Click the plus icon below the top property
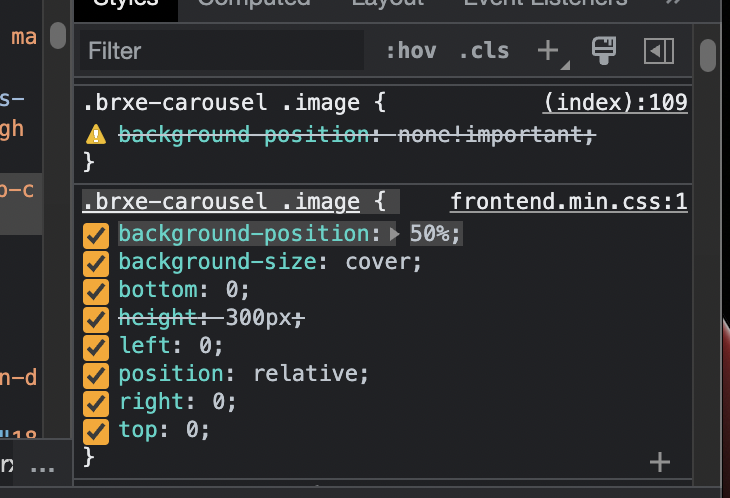Viewport: 730px width, 498px height. tap(659, 461)
